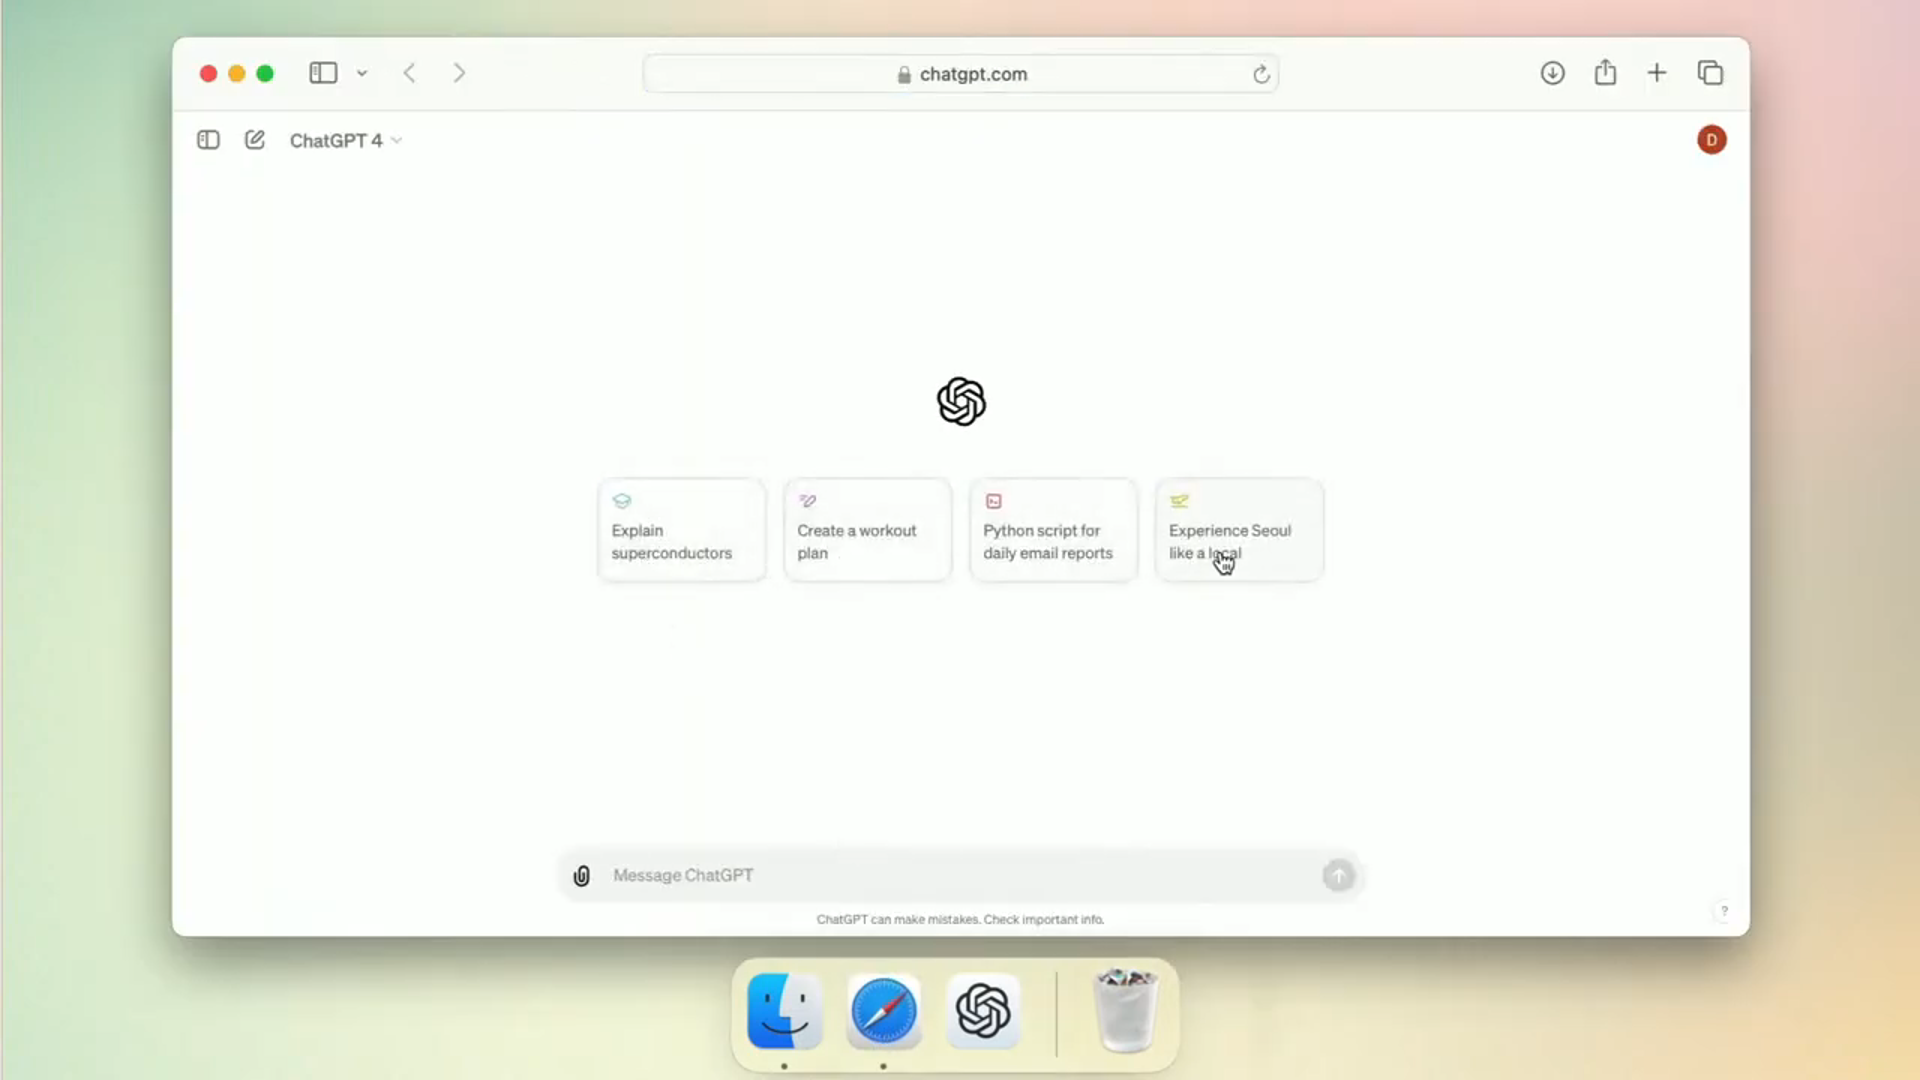This screenshot has width=1920, height=1080.
Task: Toggle the Safari sidebar button
Action: click(323, 73)
